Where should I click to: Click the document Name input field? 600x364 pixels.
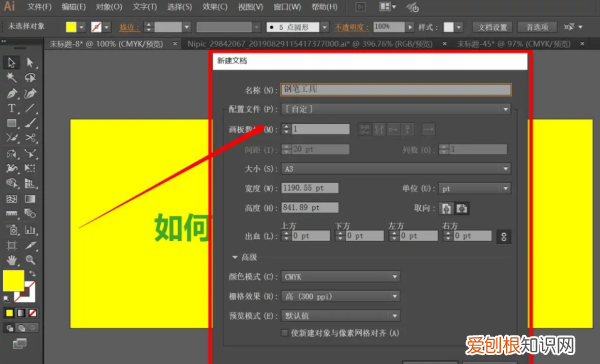396,90
